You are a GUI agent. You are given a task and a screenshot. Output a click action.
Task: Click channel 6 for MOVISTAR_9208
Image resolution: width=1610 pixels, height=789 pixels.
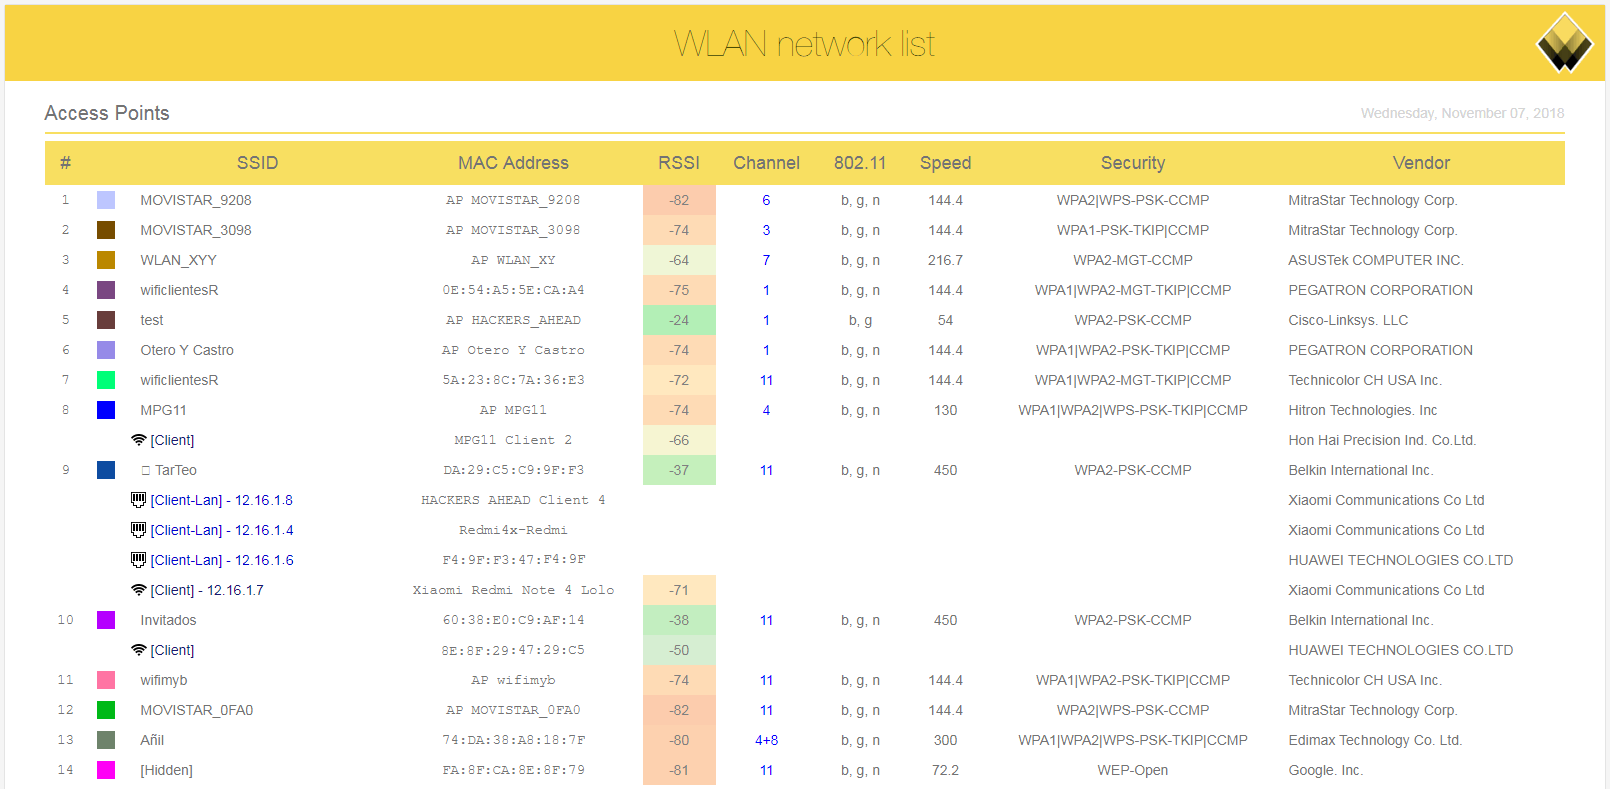coord(766,200)
